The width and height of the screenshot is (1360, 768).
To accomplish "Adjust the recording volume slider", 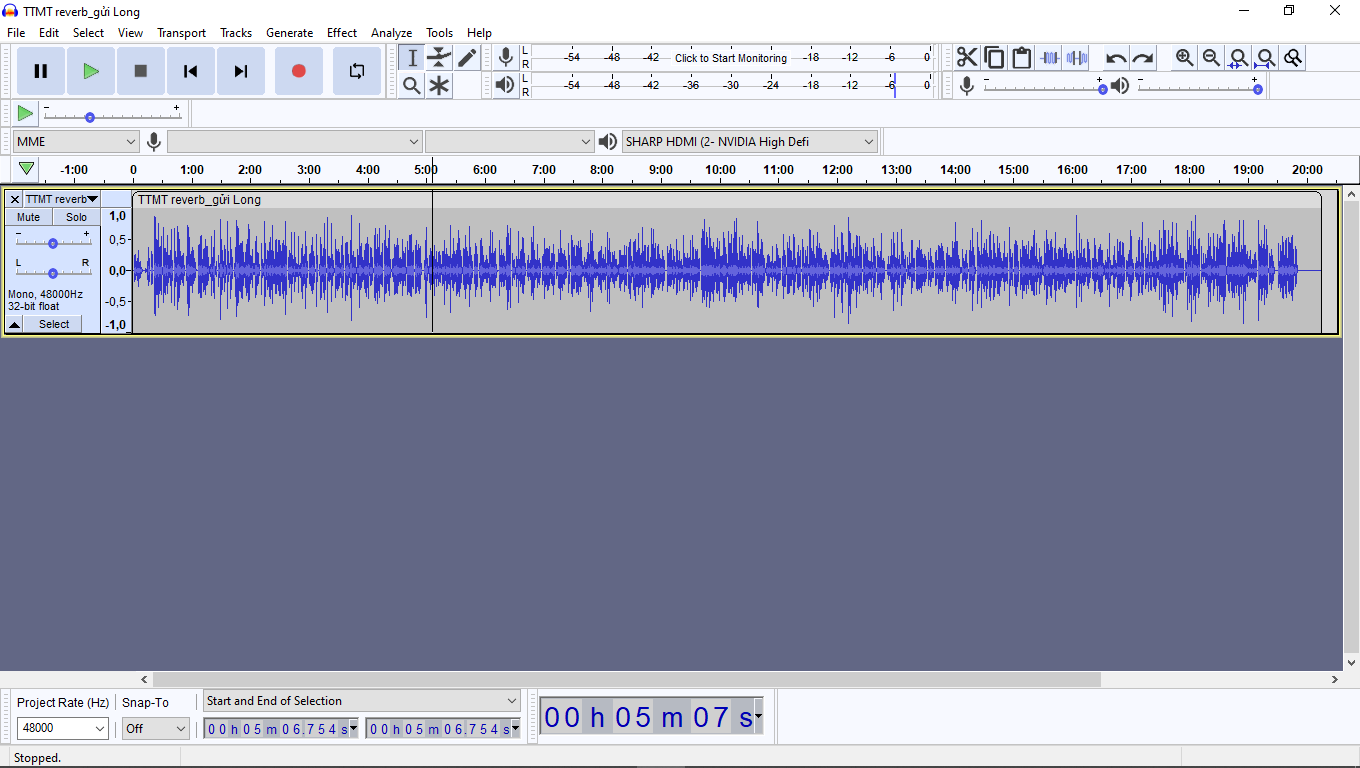I will point(1044,86).
